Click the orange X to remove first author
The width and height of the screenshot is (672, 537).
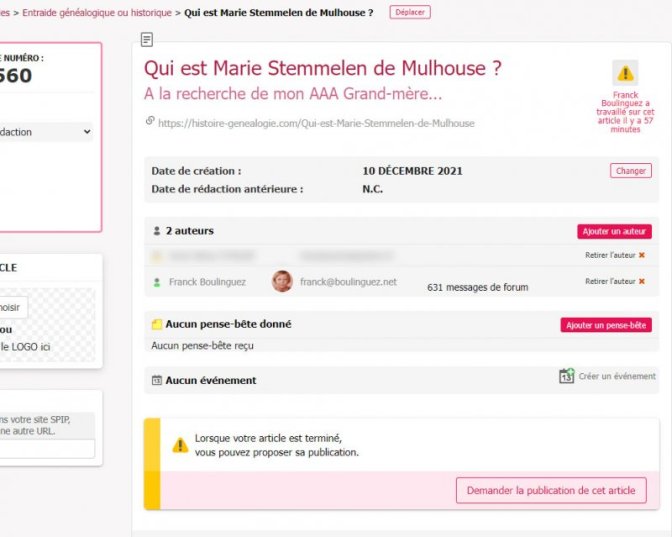tap(642, 255)
